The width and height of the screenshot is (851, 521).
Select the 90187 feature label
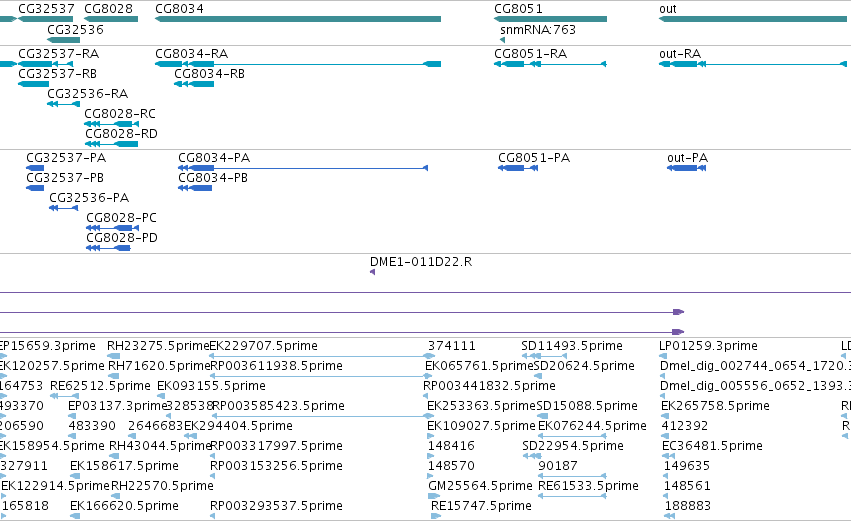[558, 466]
